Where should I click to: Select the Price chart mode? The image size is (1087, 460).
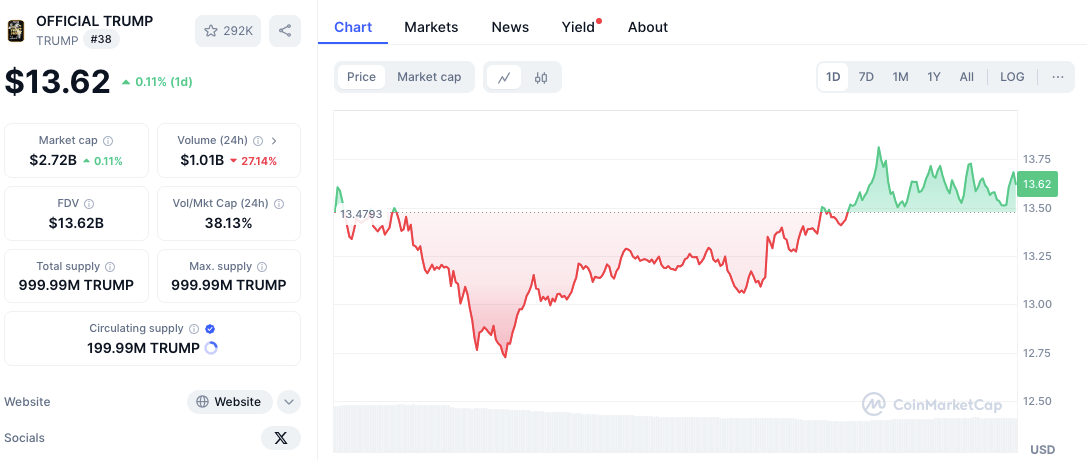(361, 77)
